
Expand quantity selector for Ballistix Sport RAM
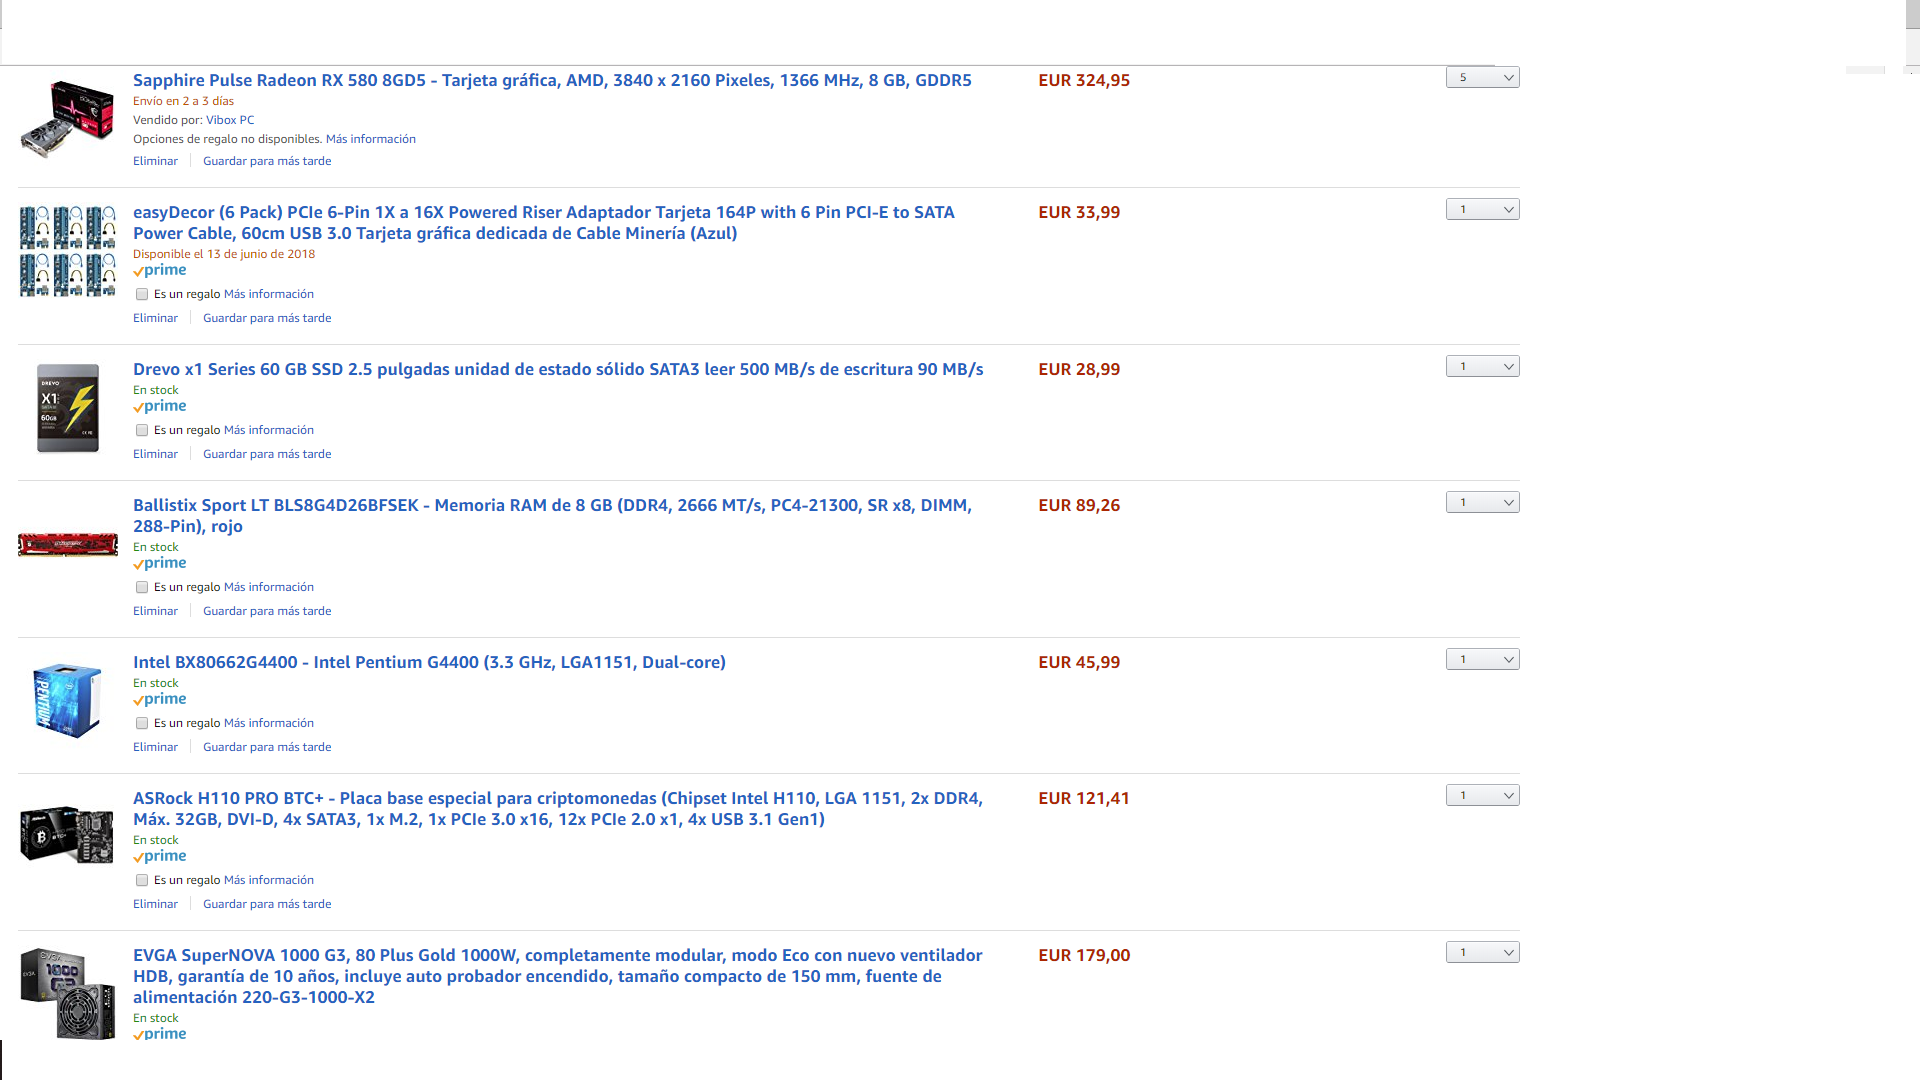pyautogui.click(x=1482, y=502)
